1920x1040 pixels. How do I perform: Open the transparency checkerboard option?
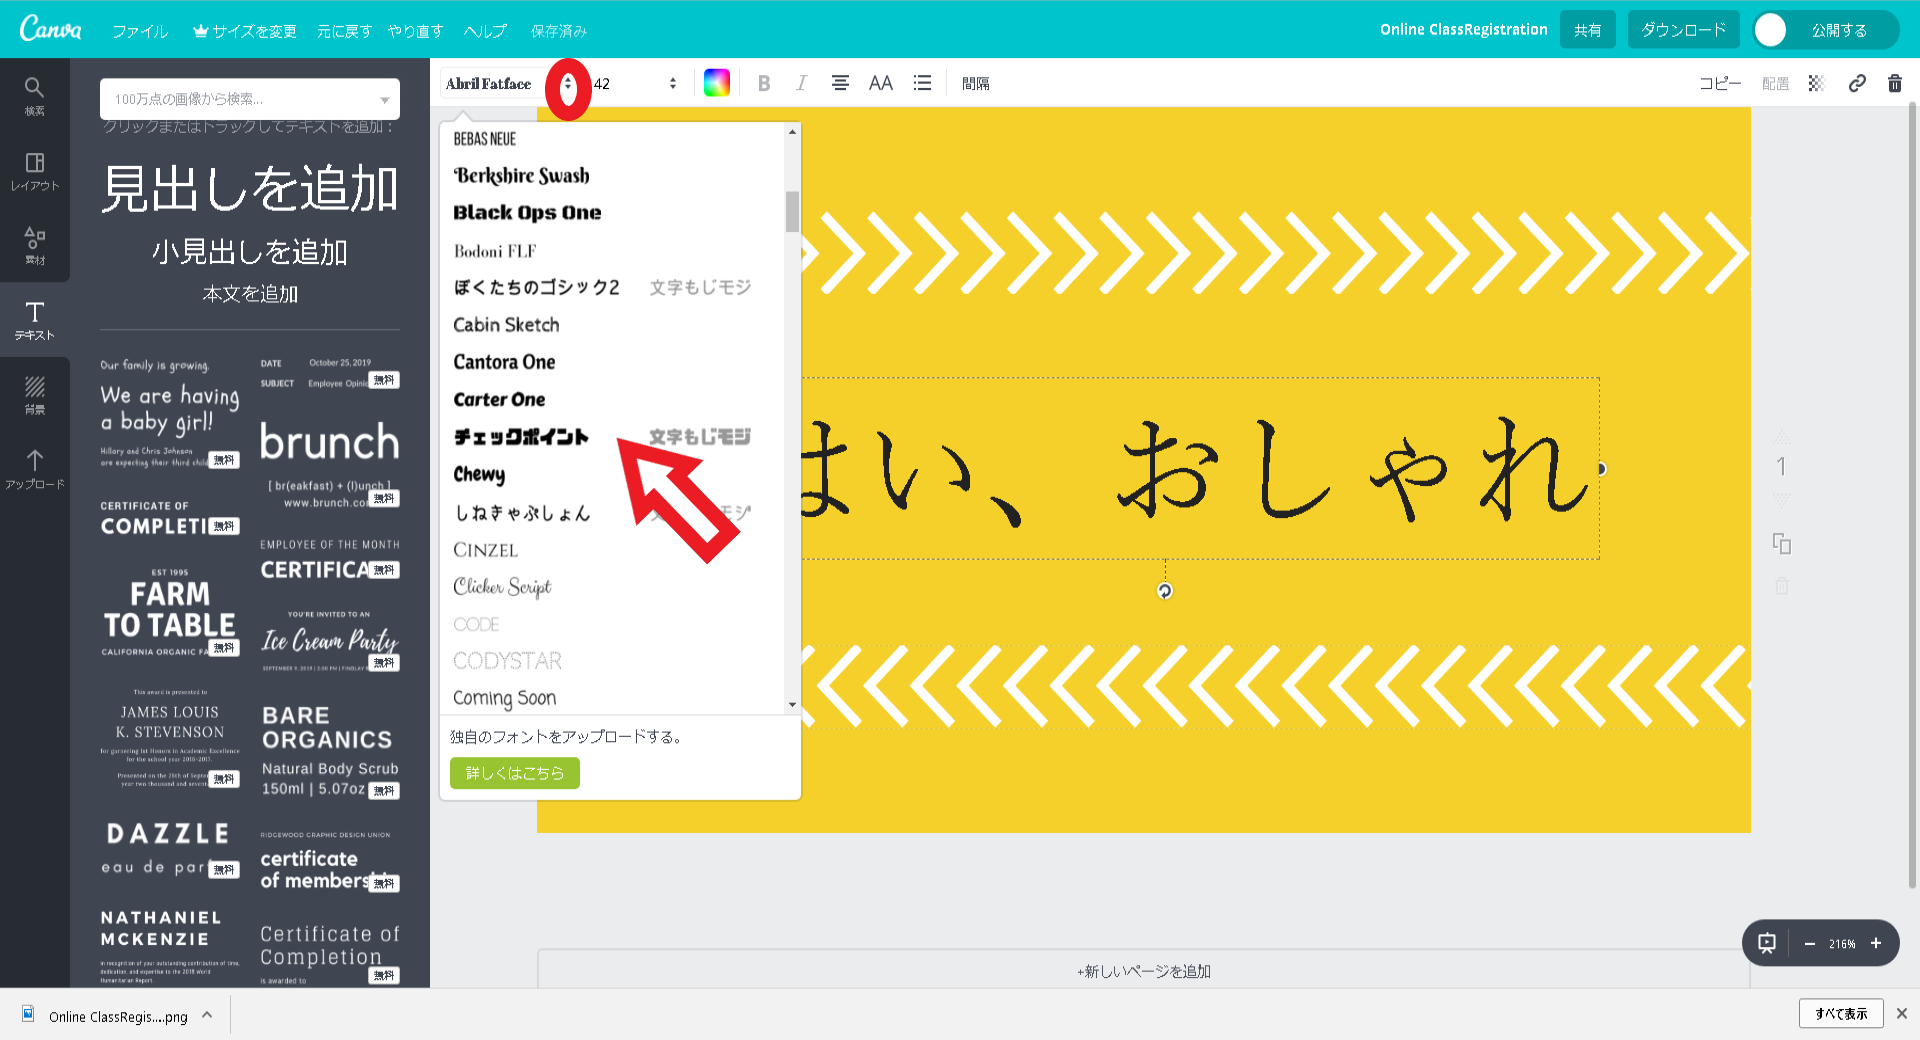click(x=1816, y=84)
